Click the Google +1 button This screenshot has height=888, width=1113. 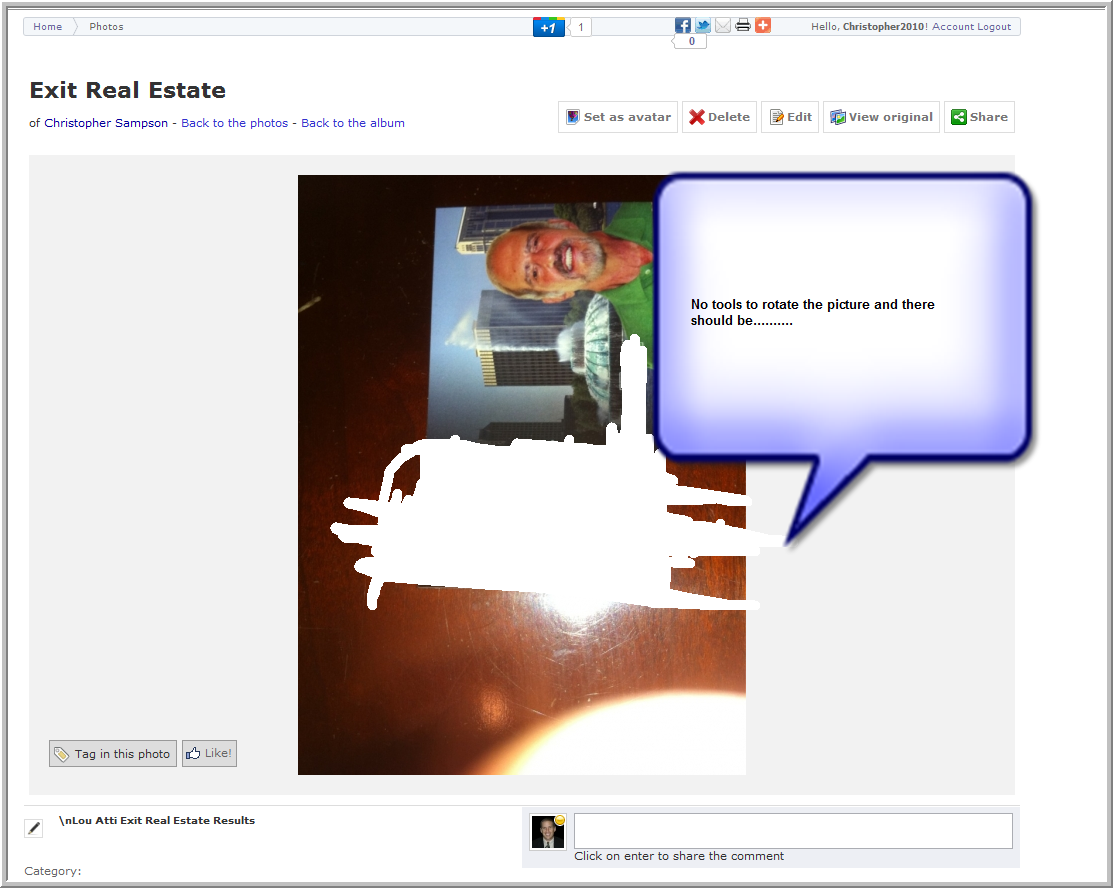click(548, 28)
